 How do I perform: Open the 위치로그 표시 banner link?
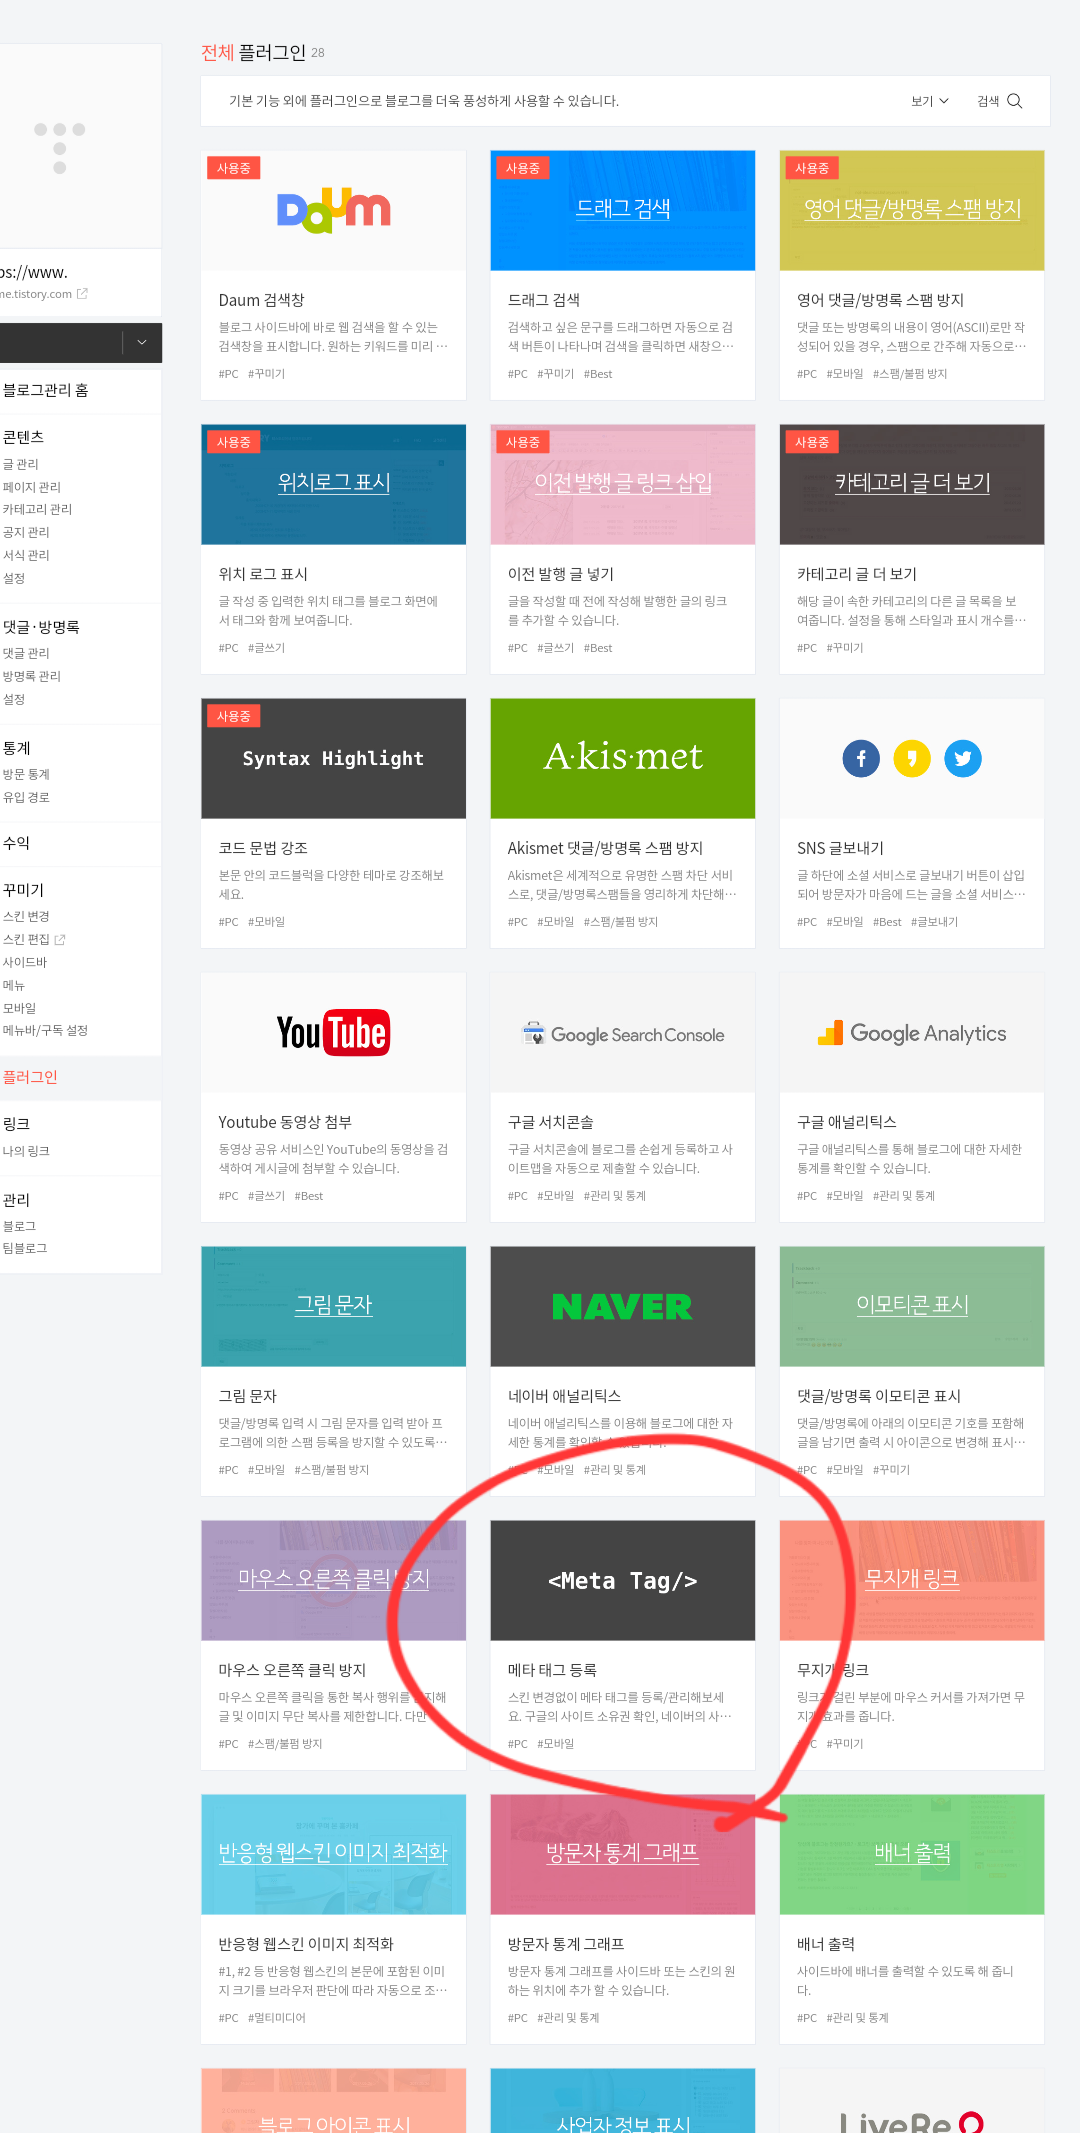333,482
